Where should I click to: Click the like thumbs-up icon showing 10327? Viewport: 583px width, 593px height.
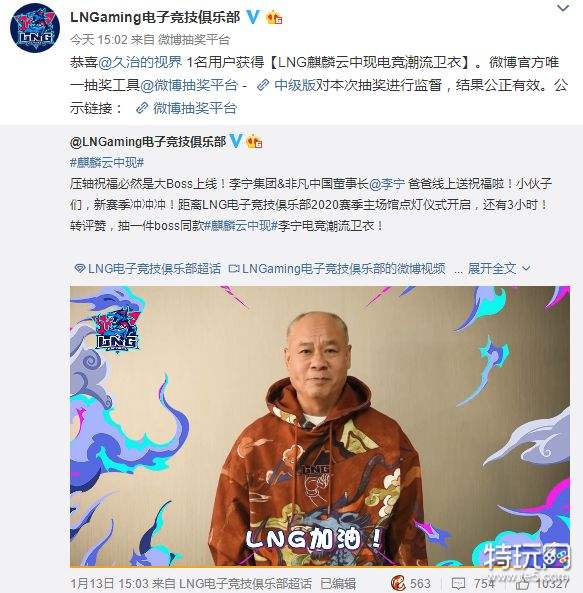pyautogui.click(x=524, y=584)
